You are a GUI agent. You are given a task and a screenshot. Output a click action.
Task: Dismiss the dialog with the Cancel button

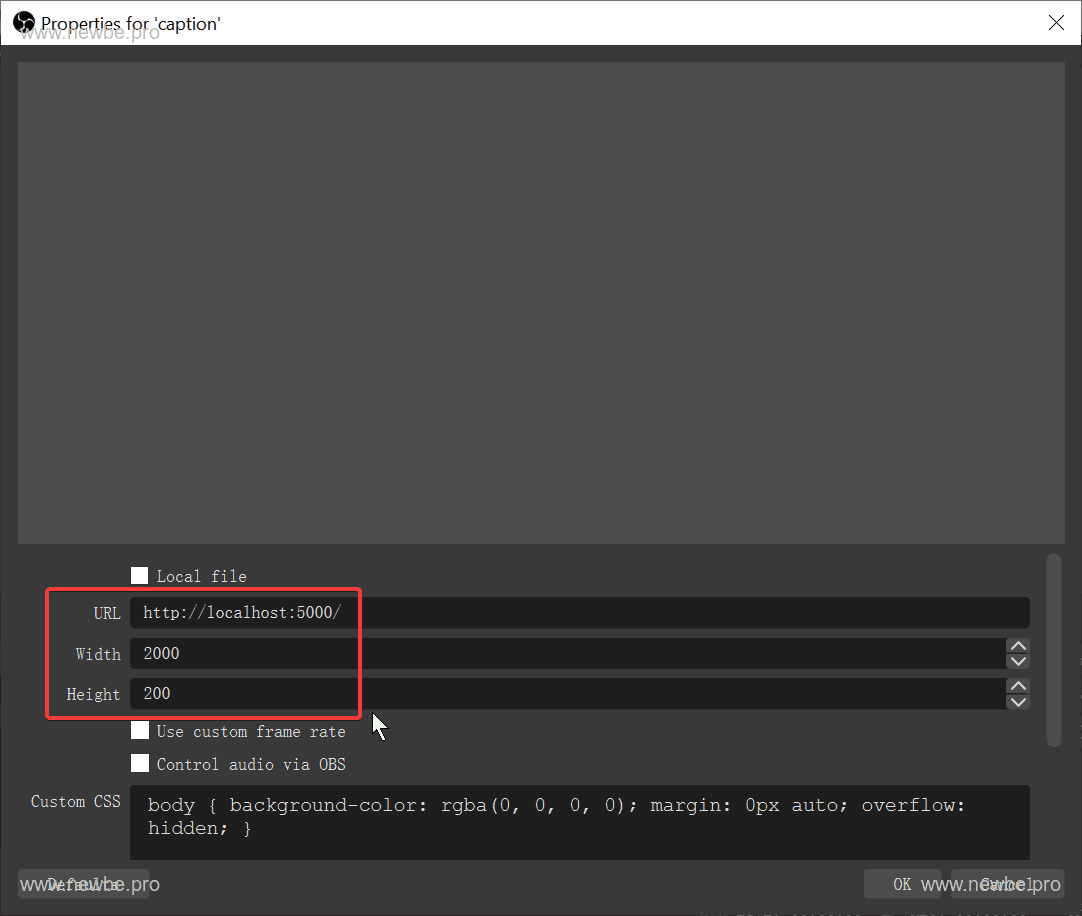click(x=1007, y=884)
